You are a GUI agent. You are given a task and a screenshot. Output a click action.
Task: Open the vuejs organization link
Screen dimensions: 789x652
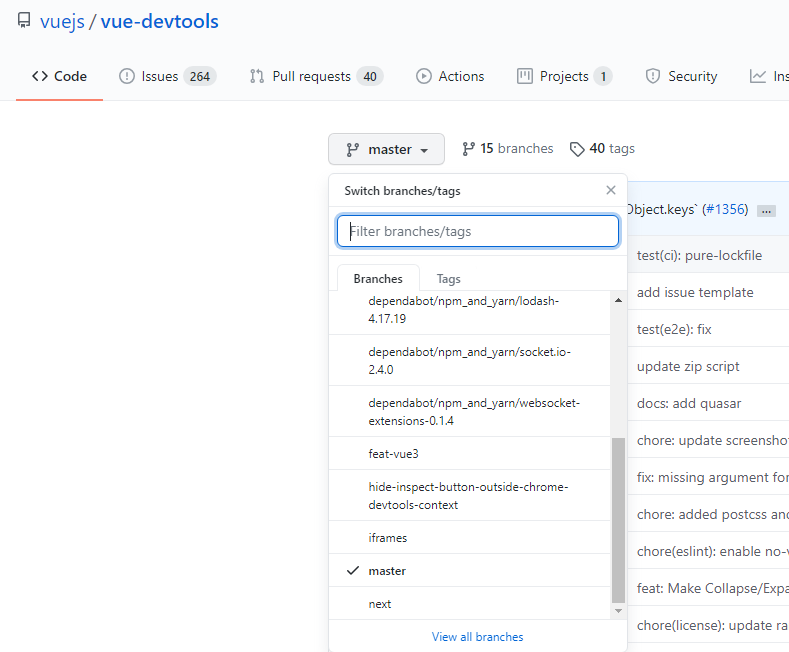[62, 22]
